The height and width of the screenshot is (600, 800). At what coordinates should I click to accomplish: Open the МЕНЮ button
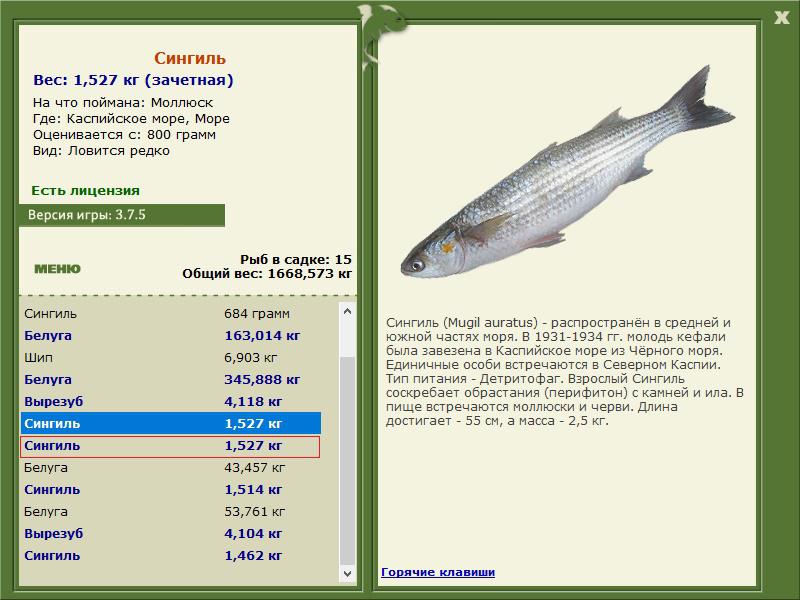pos(57,268)
